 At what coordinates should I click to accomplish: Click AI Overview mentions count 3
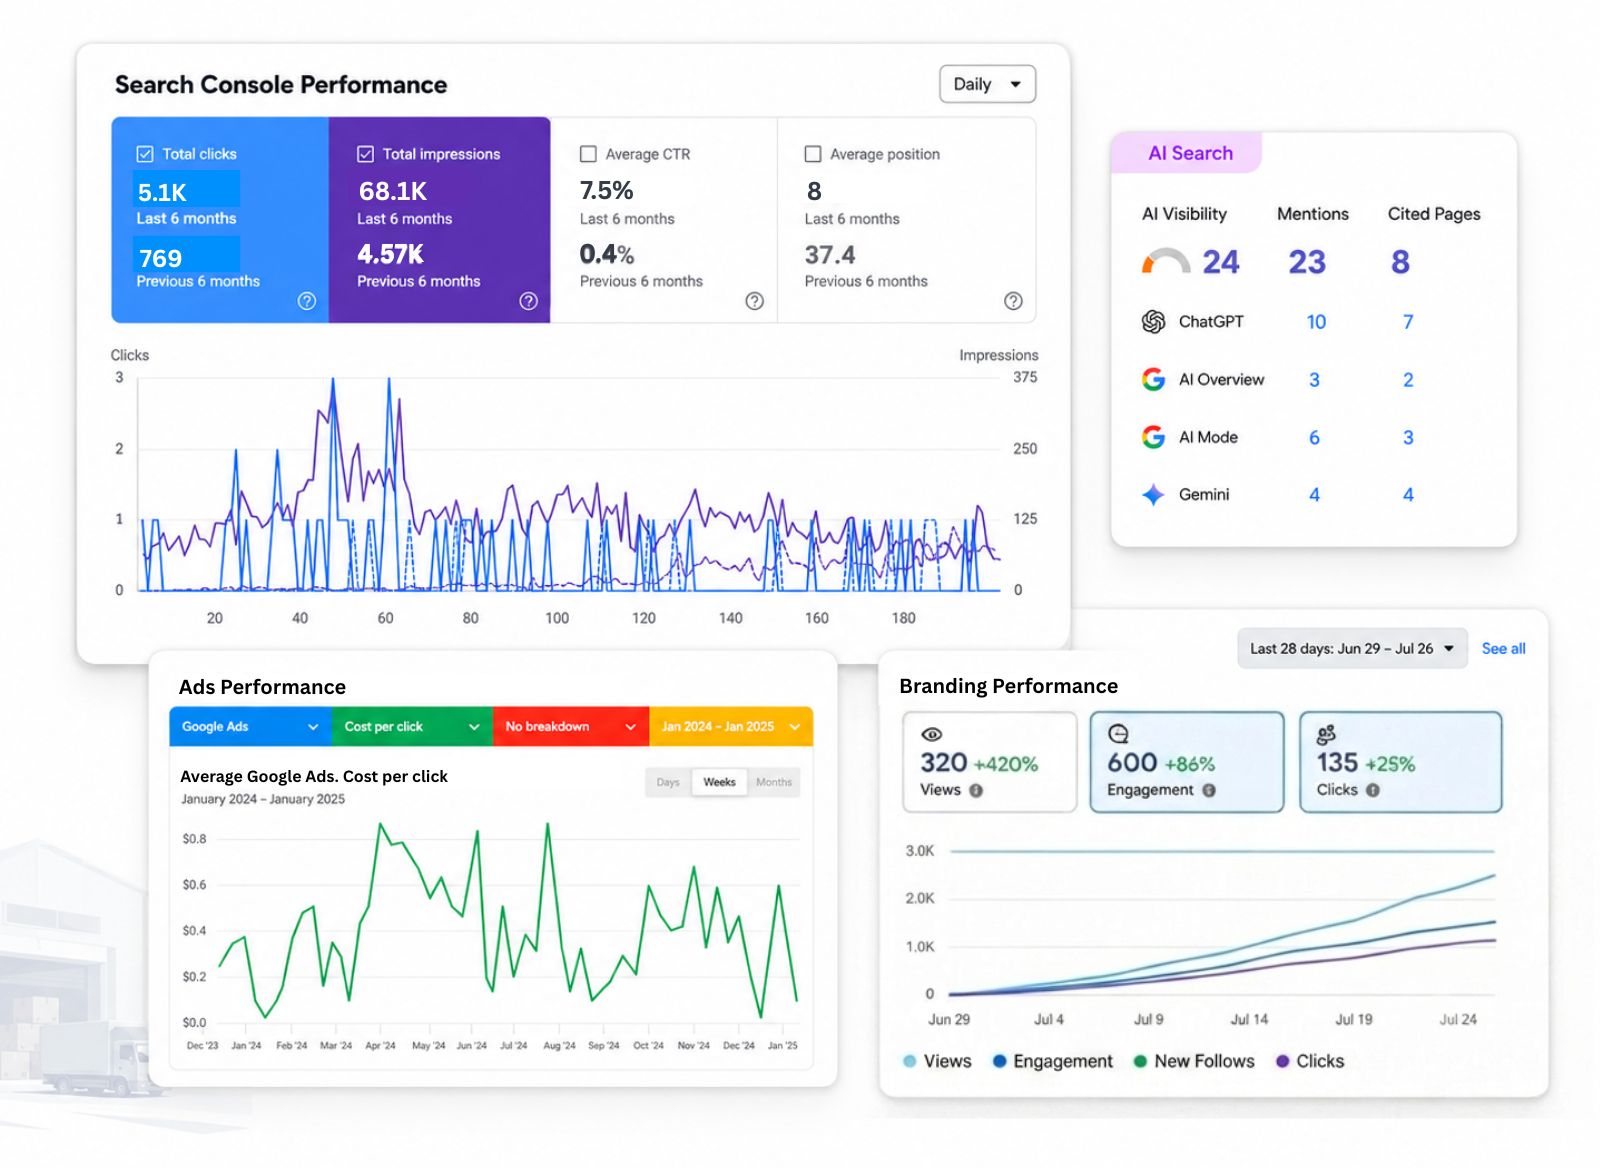coord(1314,380)
